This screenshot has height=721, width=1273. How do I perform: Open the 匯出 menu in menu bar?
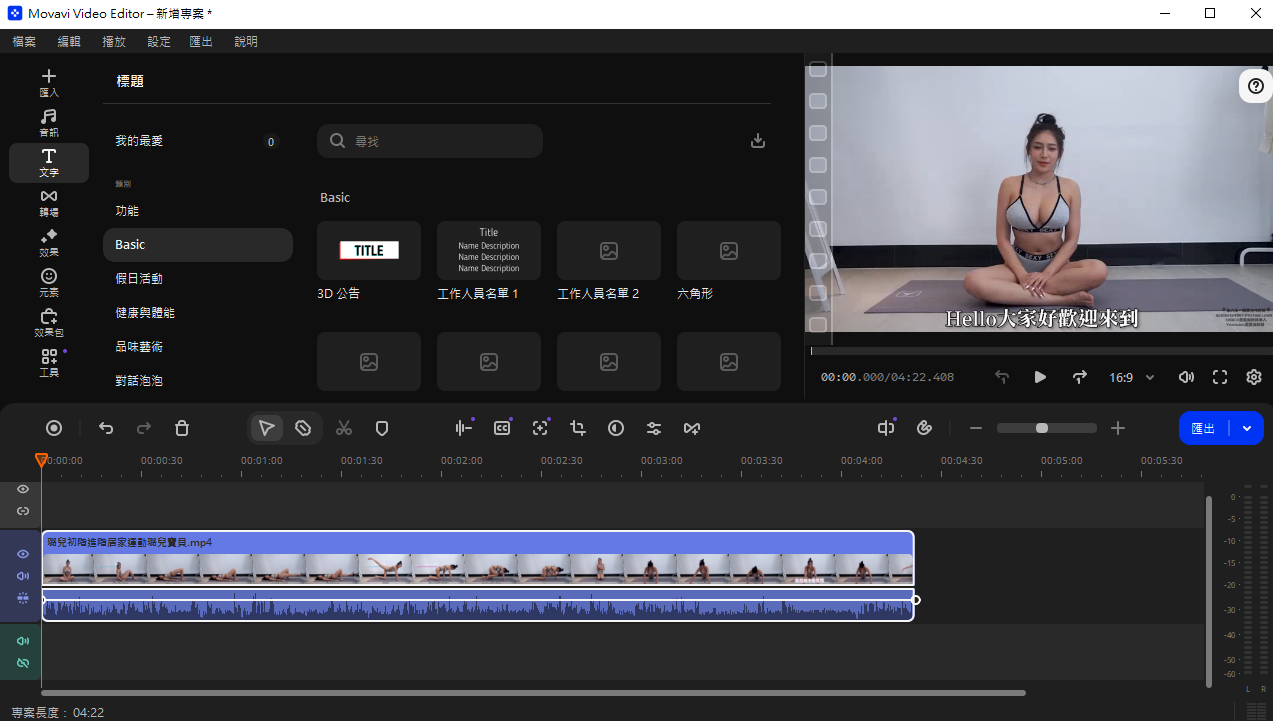pyautogui.click(x=201, y=41)
